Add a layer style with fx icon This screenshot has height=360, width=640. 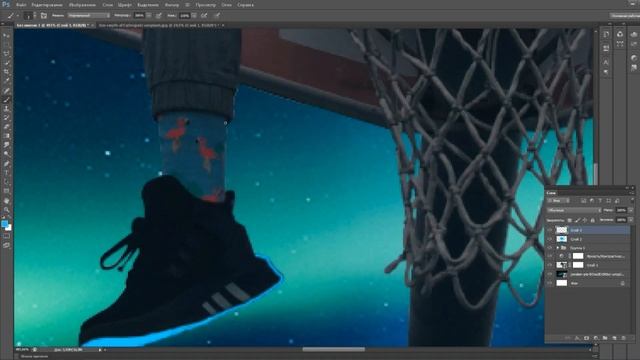[x=577, y=338]
